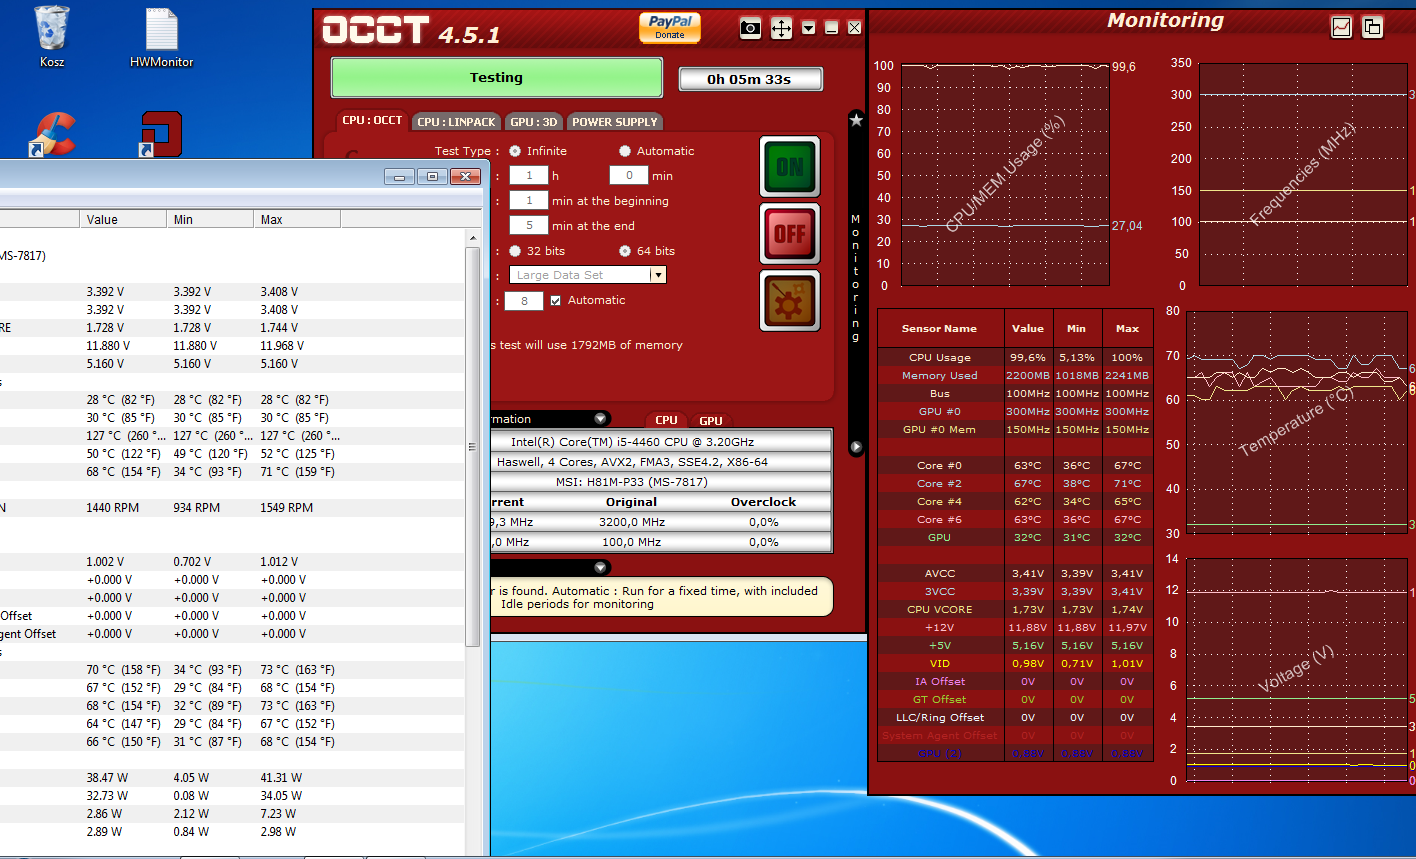
Task: Click the '38.47 W' power value in HWMonitor
Action: (106, 778)
